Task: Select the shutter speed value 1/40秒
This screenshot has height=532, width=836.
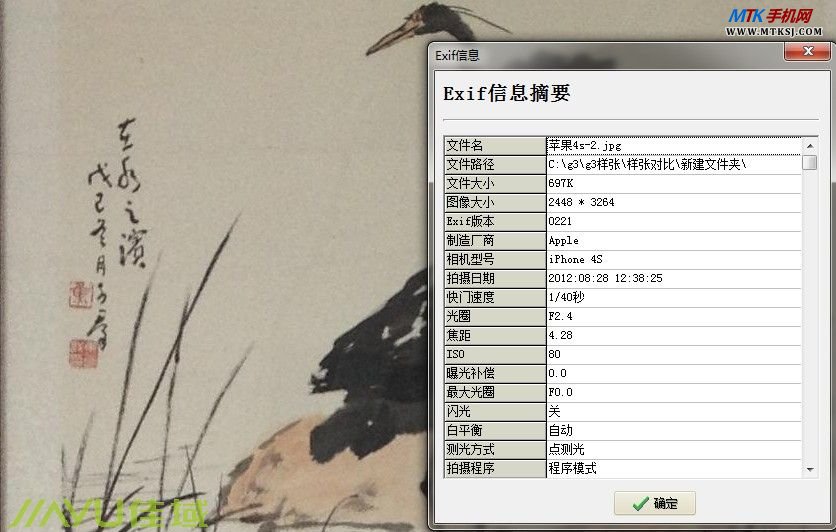Action: click(x=674, y=297)
